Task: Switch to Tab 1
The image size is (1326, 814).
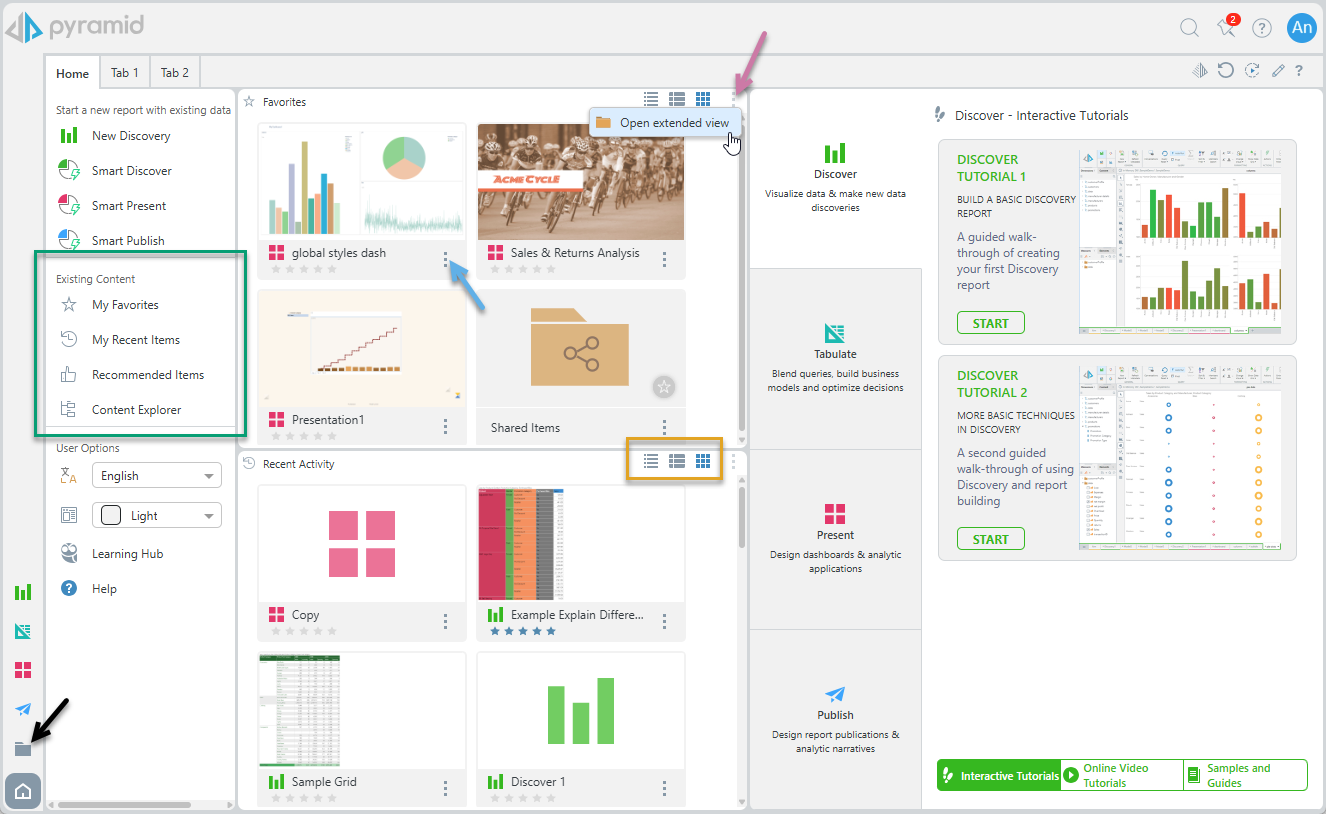Action: click(125, 73)
